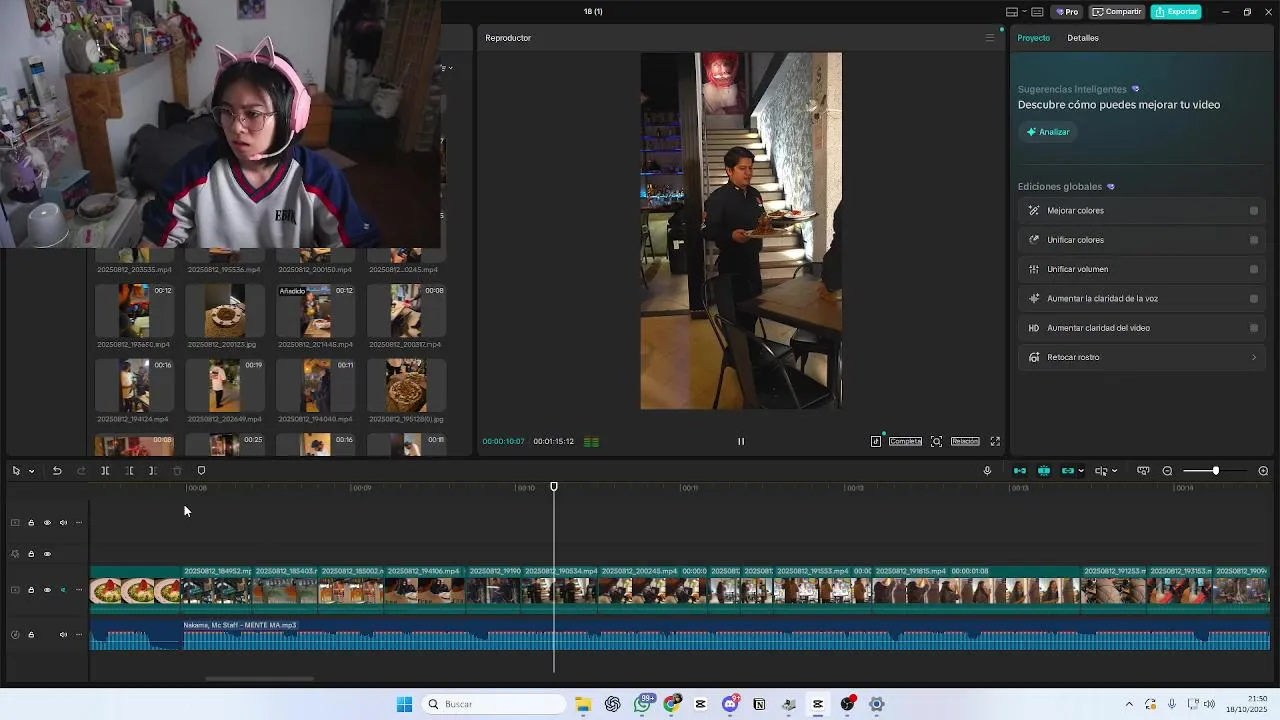Click first layout icon in title bar

pyautogui.click(x=1012, y=12)
